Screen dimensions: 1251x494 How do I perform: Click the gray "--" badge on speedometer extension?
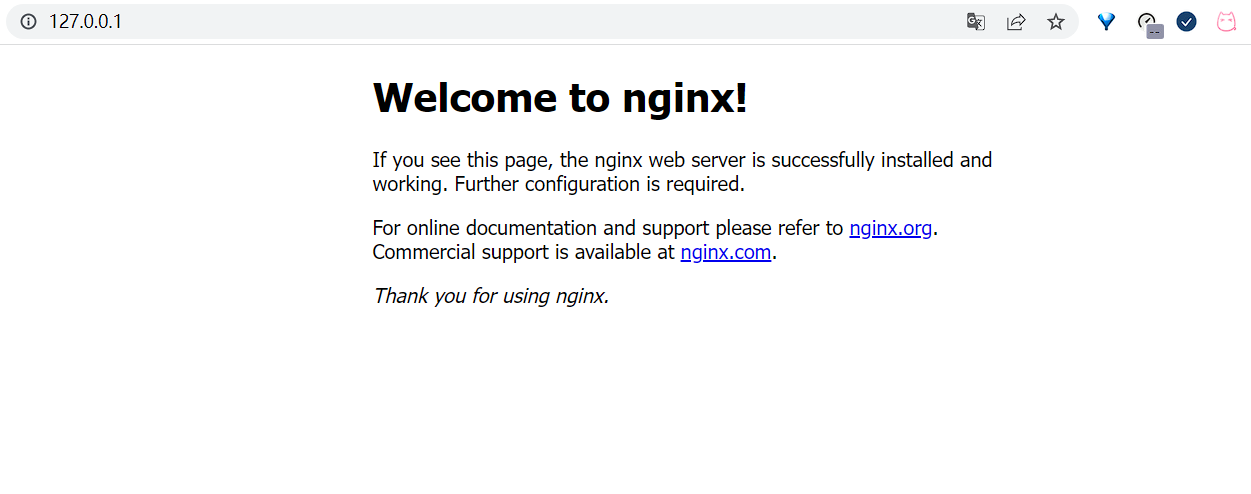(1155, 31)
